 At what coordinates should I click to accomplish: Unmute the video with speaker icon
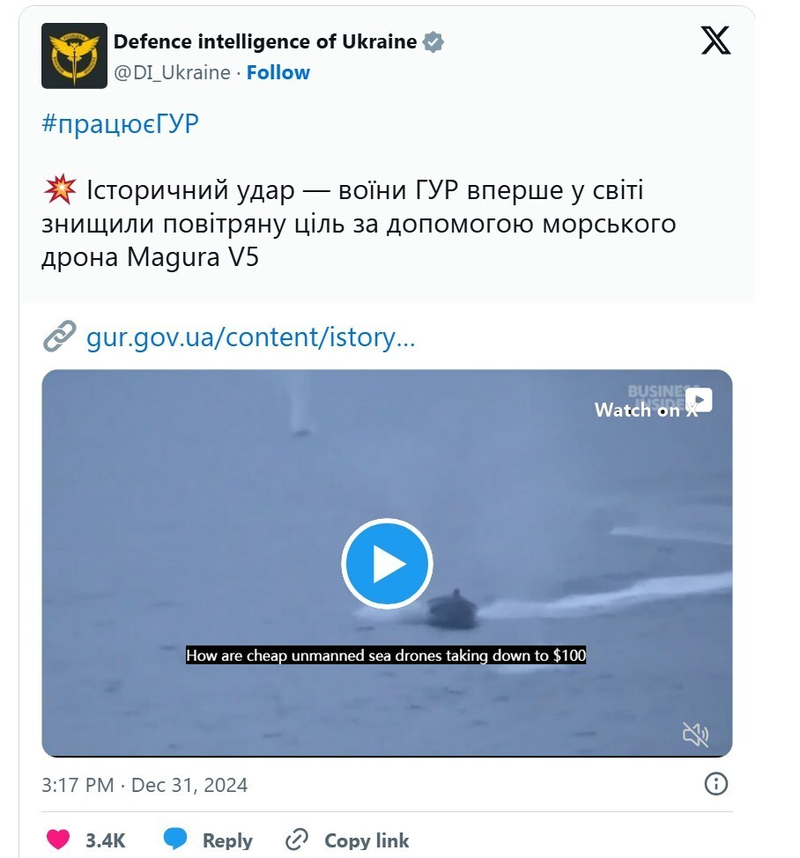695,734
